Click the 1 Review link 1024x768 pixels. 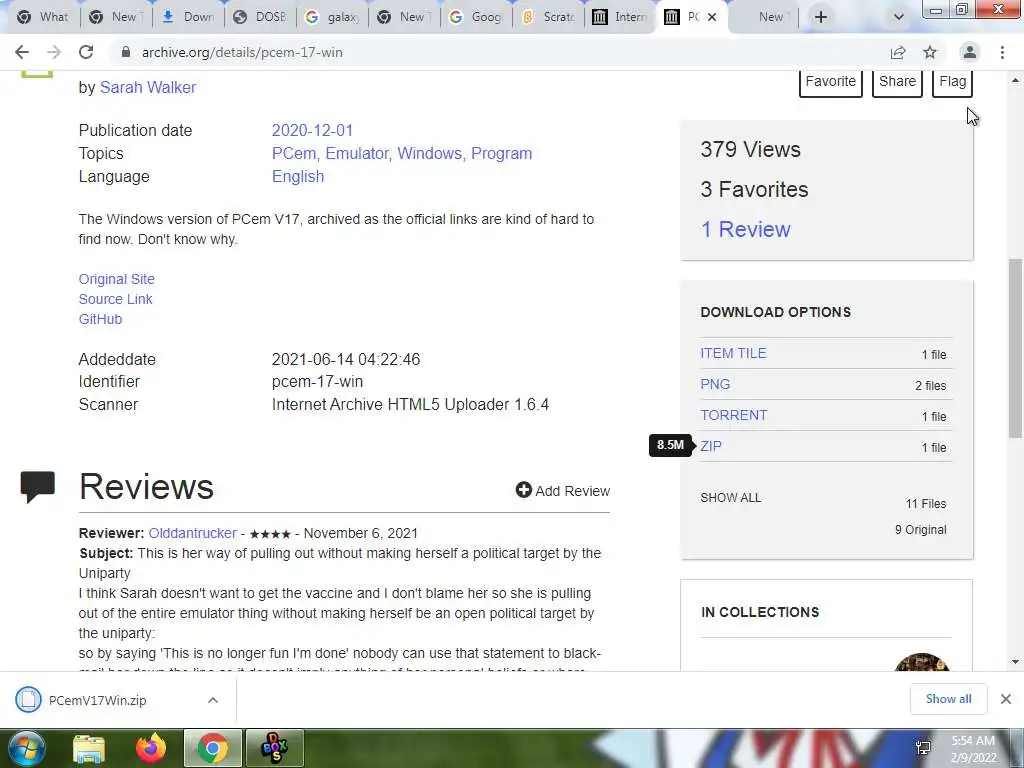[x=745, y=229]
